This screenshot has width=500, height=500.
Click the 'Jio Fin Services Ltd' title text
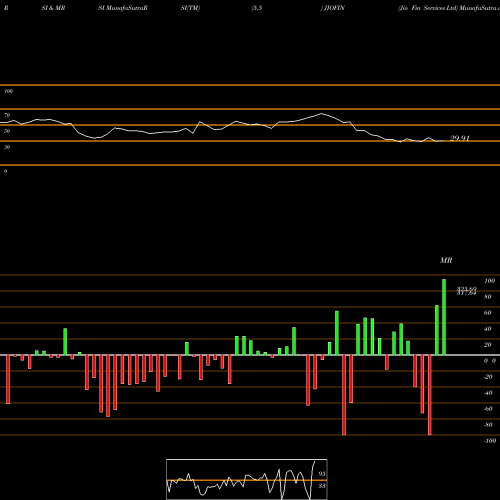tap(428, 8)
